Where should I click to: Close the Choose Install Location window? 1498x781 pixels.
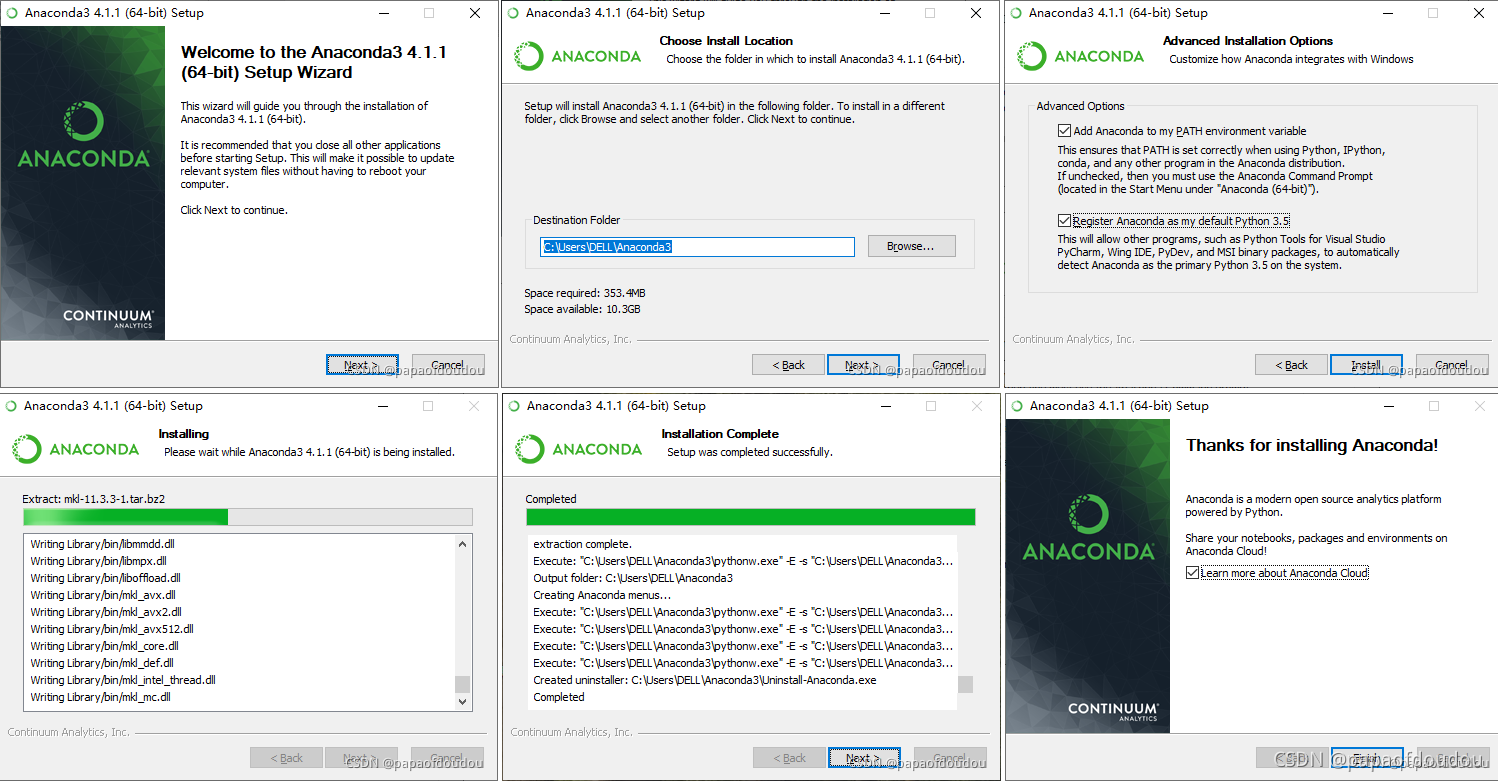click(976, 13)
